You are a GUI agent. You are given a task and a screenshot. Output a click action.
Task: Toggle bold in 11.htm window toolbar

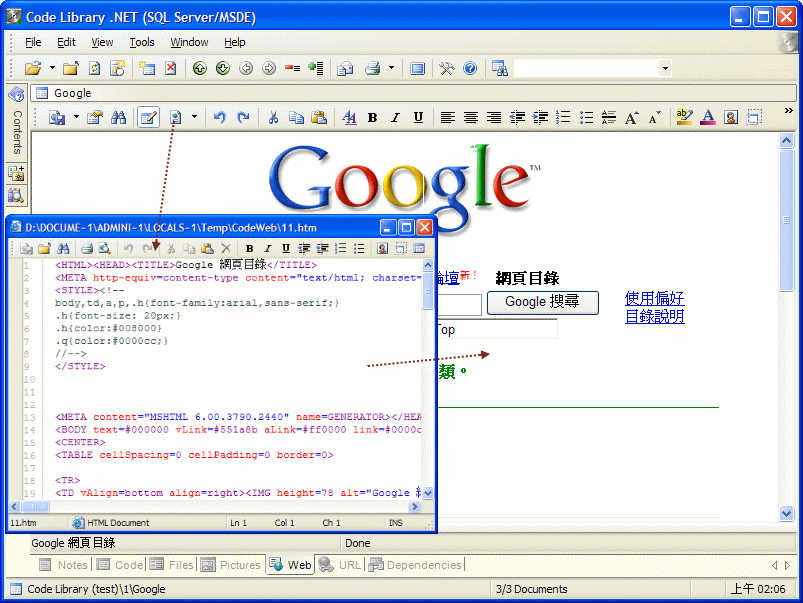pyautogui.click(x=249, y=248)
